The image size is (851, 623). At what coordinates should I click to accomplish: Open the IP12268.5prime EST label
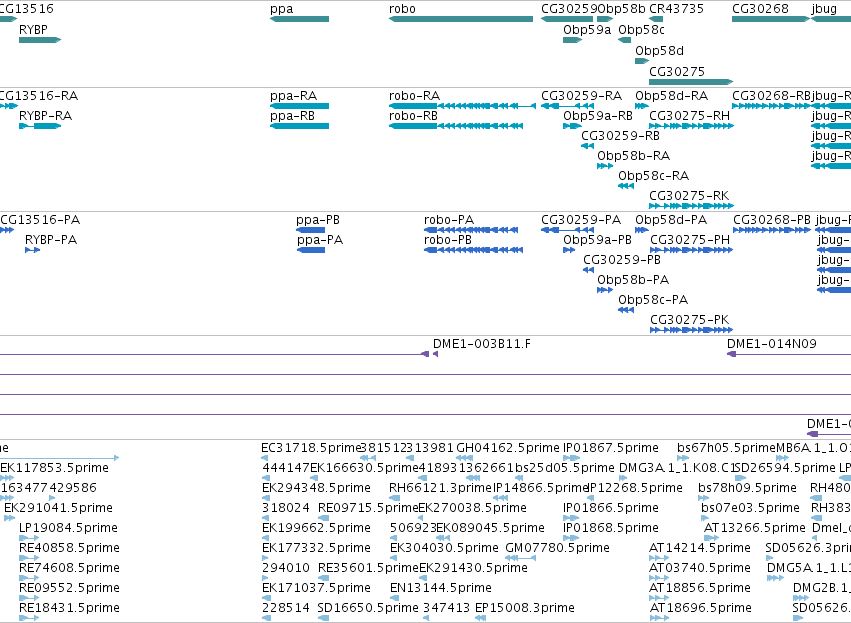(x=635, y=488)
